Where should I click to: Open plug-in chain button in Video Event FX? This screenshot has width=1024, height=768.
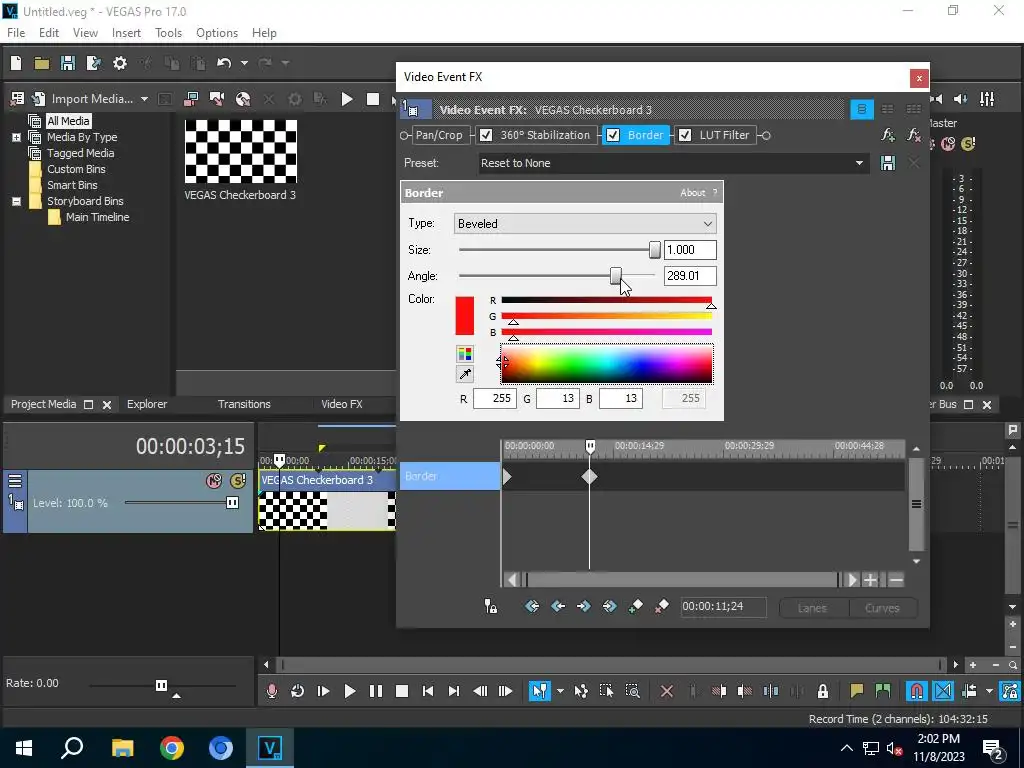888,135
